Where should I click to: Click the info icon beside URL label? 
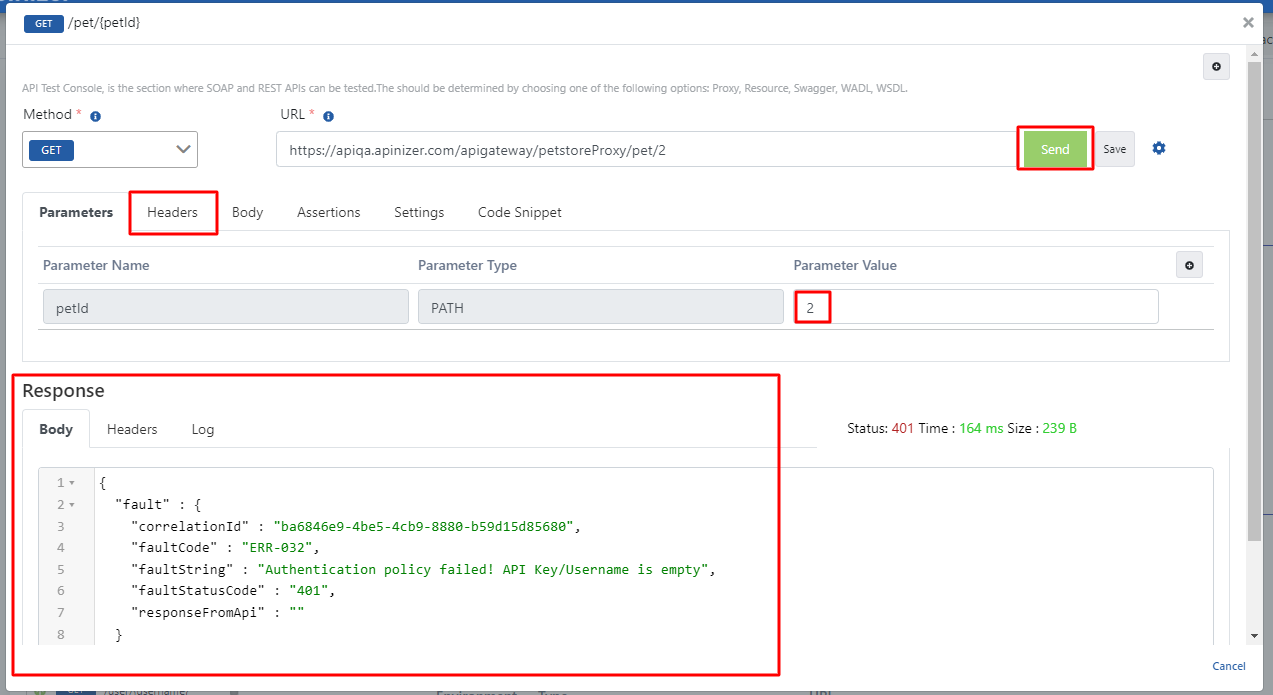(x=328, y=116)
